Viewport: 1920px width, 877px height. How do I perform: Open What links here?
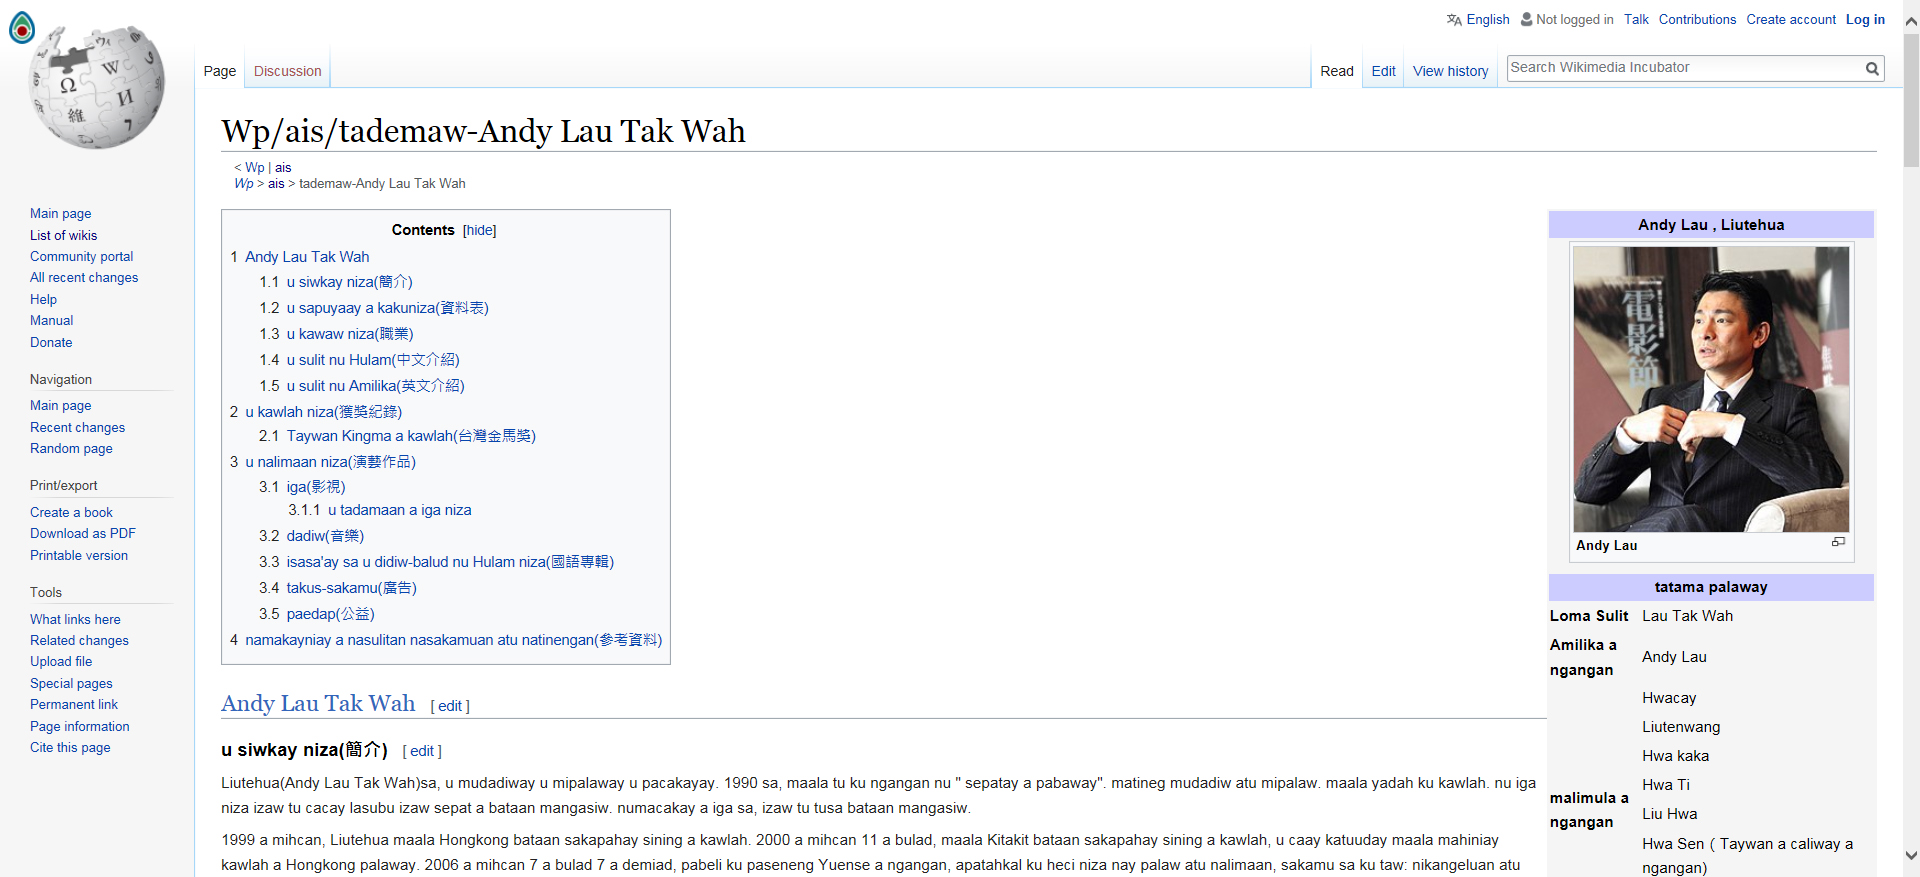(75, 619)
